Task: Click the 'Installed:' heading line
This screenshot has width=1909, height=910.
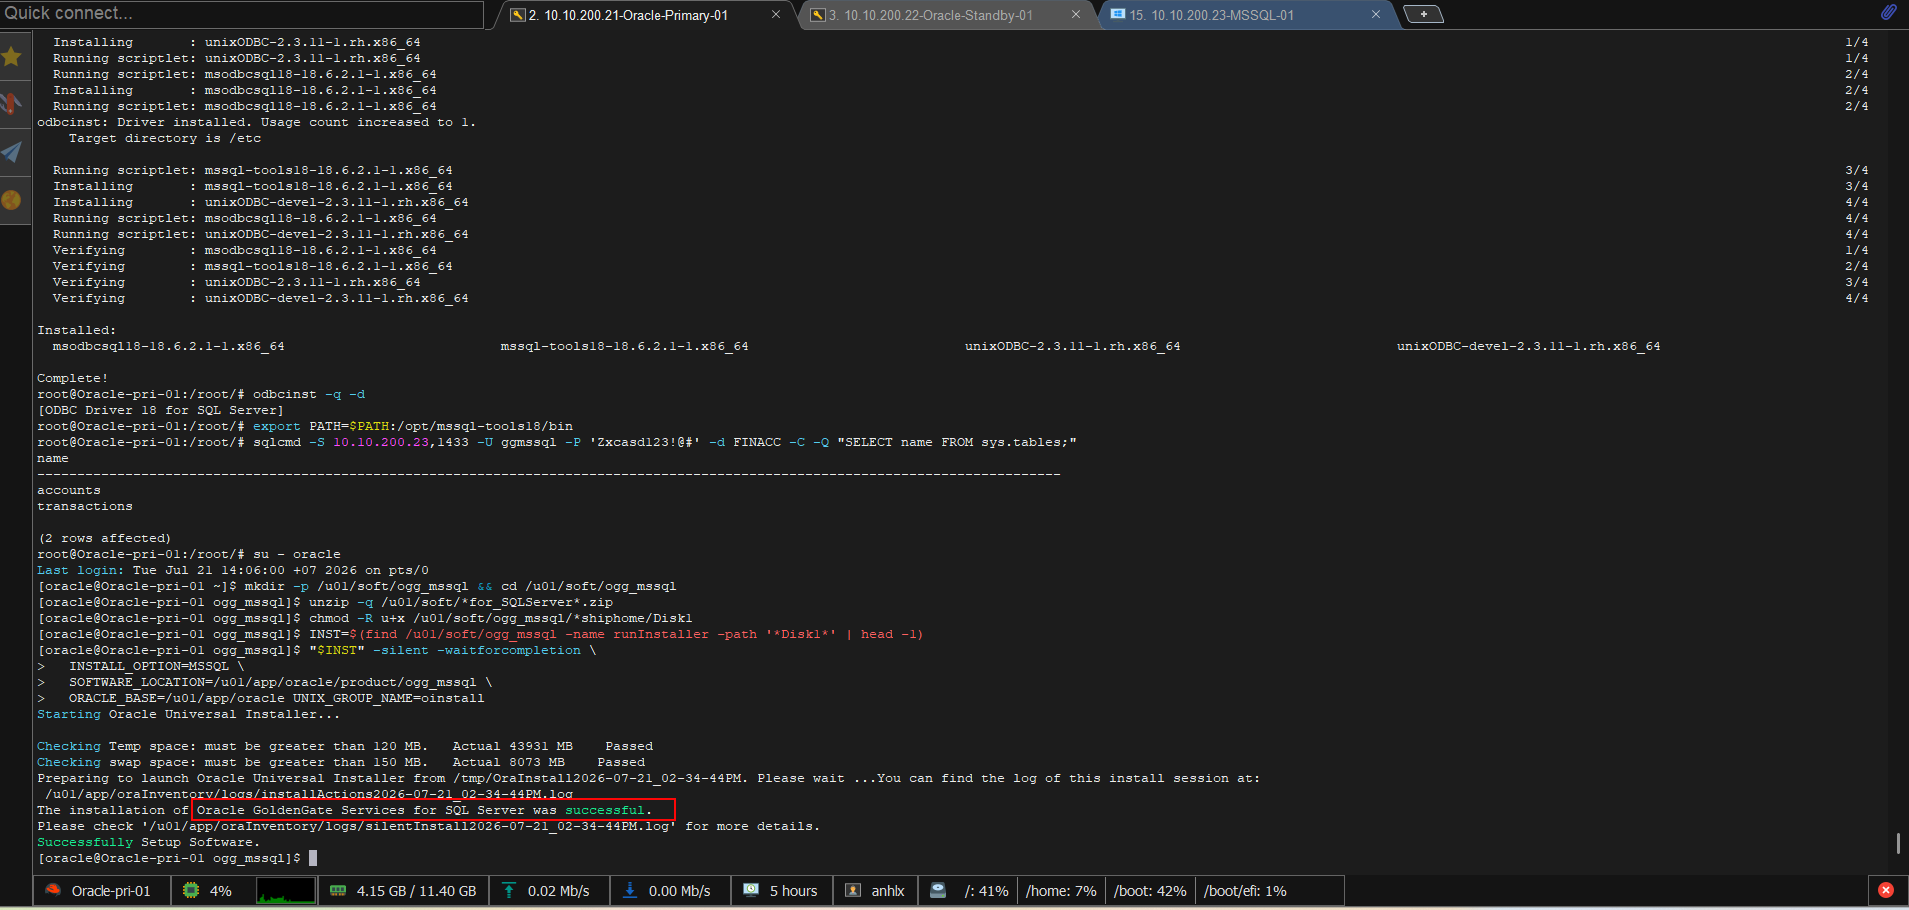Action: (x=77, y=330)
